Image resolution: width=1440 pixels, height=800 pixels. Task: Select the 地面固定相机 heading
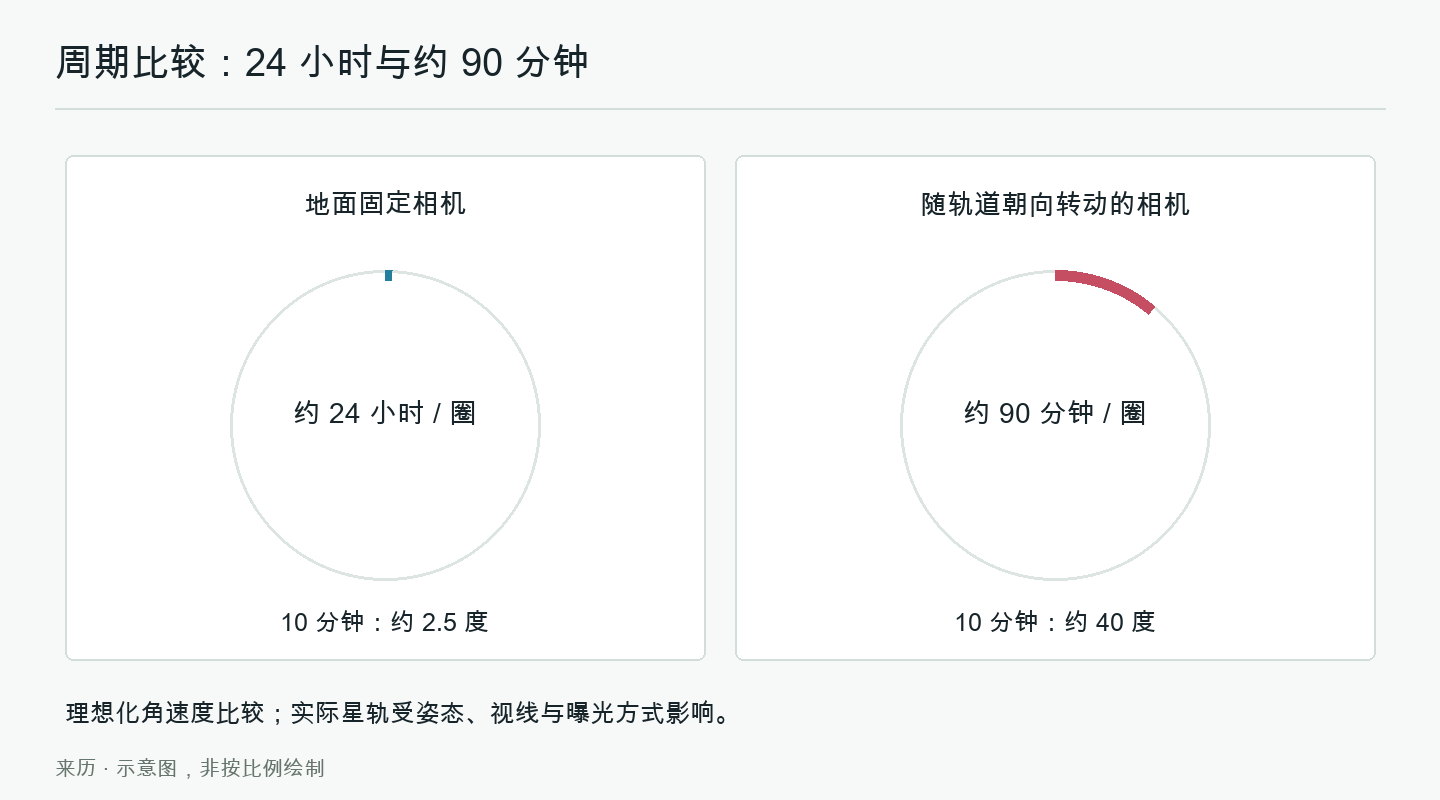tap(385, 204)
